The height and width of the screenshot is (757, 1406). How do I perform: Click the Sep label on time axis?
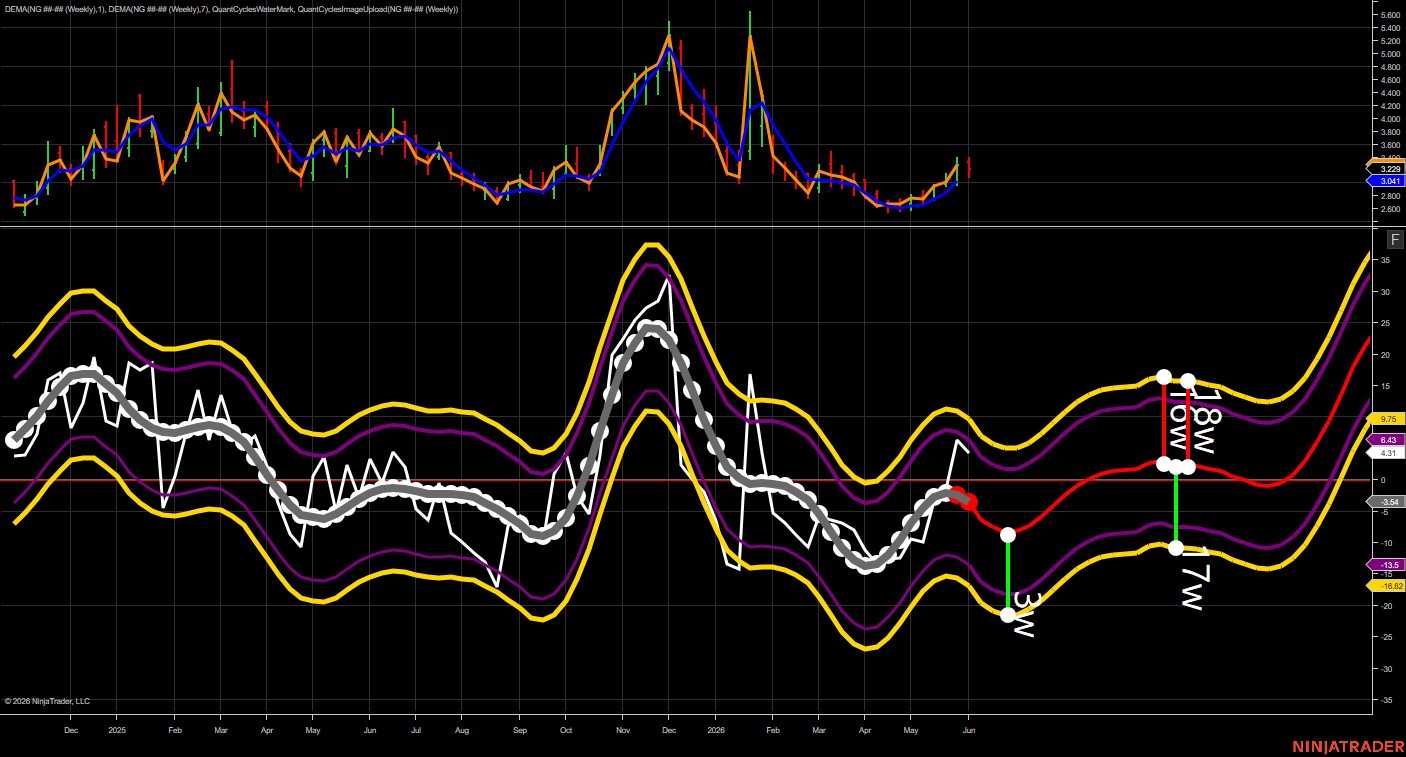pyautogui.click(x=519, y=731)
